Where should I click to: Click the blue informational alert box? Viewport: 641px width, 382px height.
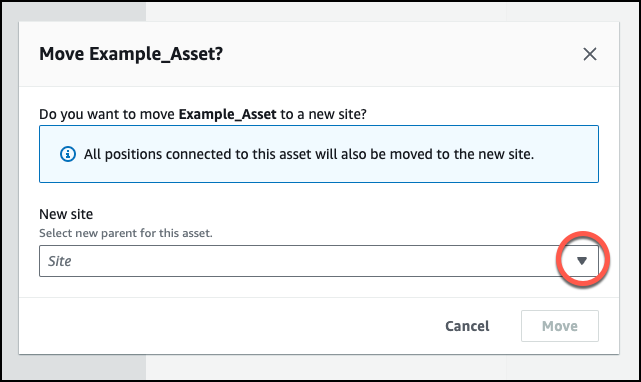pyautogui.click(x=319, y=154)
